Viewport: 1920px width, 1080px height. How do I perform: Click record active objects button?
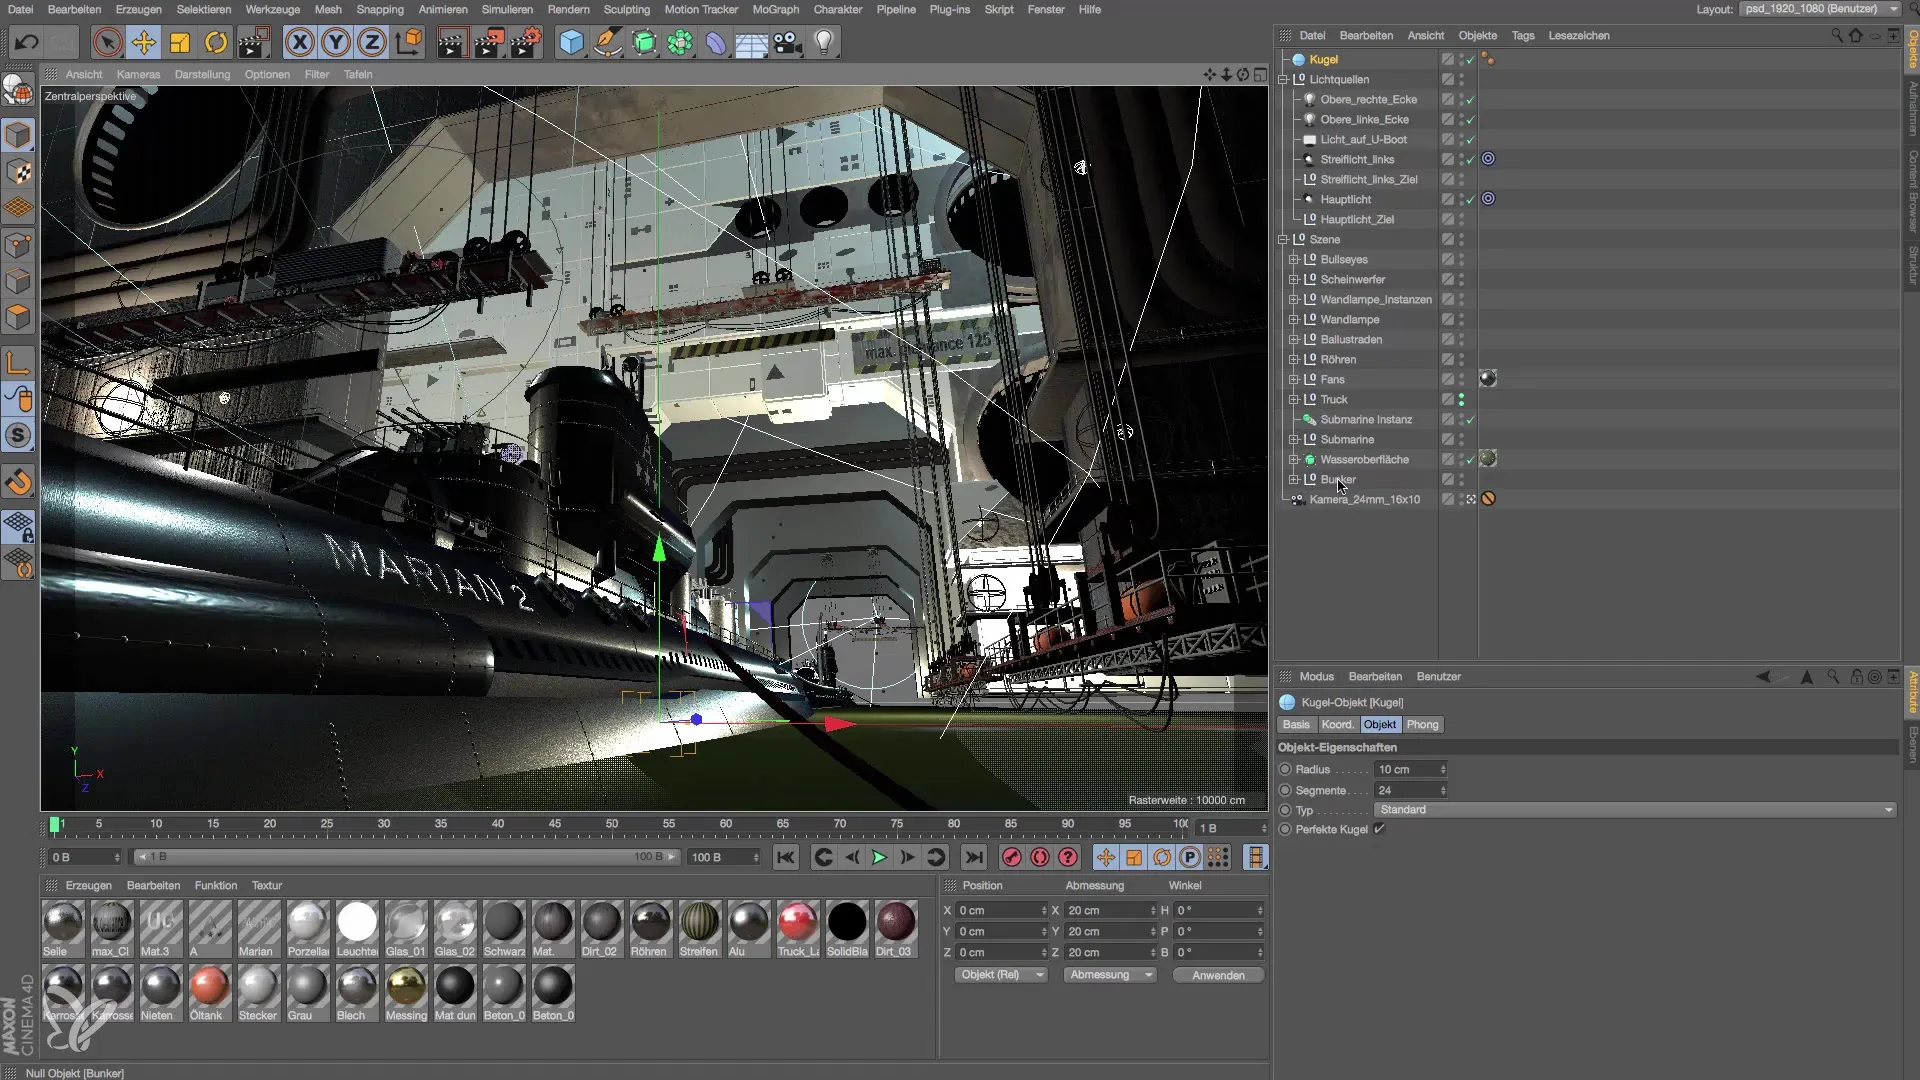pos(1012,857)
